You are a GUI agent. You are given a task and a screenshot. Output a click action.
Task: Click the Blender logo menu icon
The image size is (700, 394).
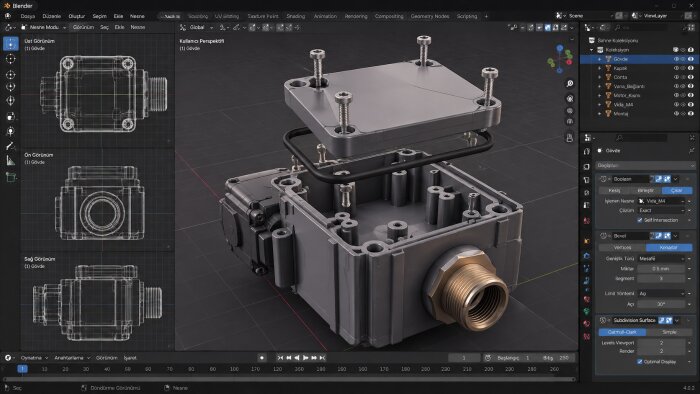tap(8, 16)
